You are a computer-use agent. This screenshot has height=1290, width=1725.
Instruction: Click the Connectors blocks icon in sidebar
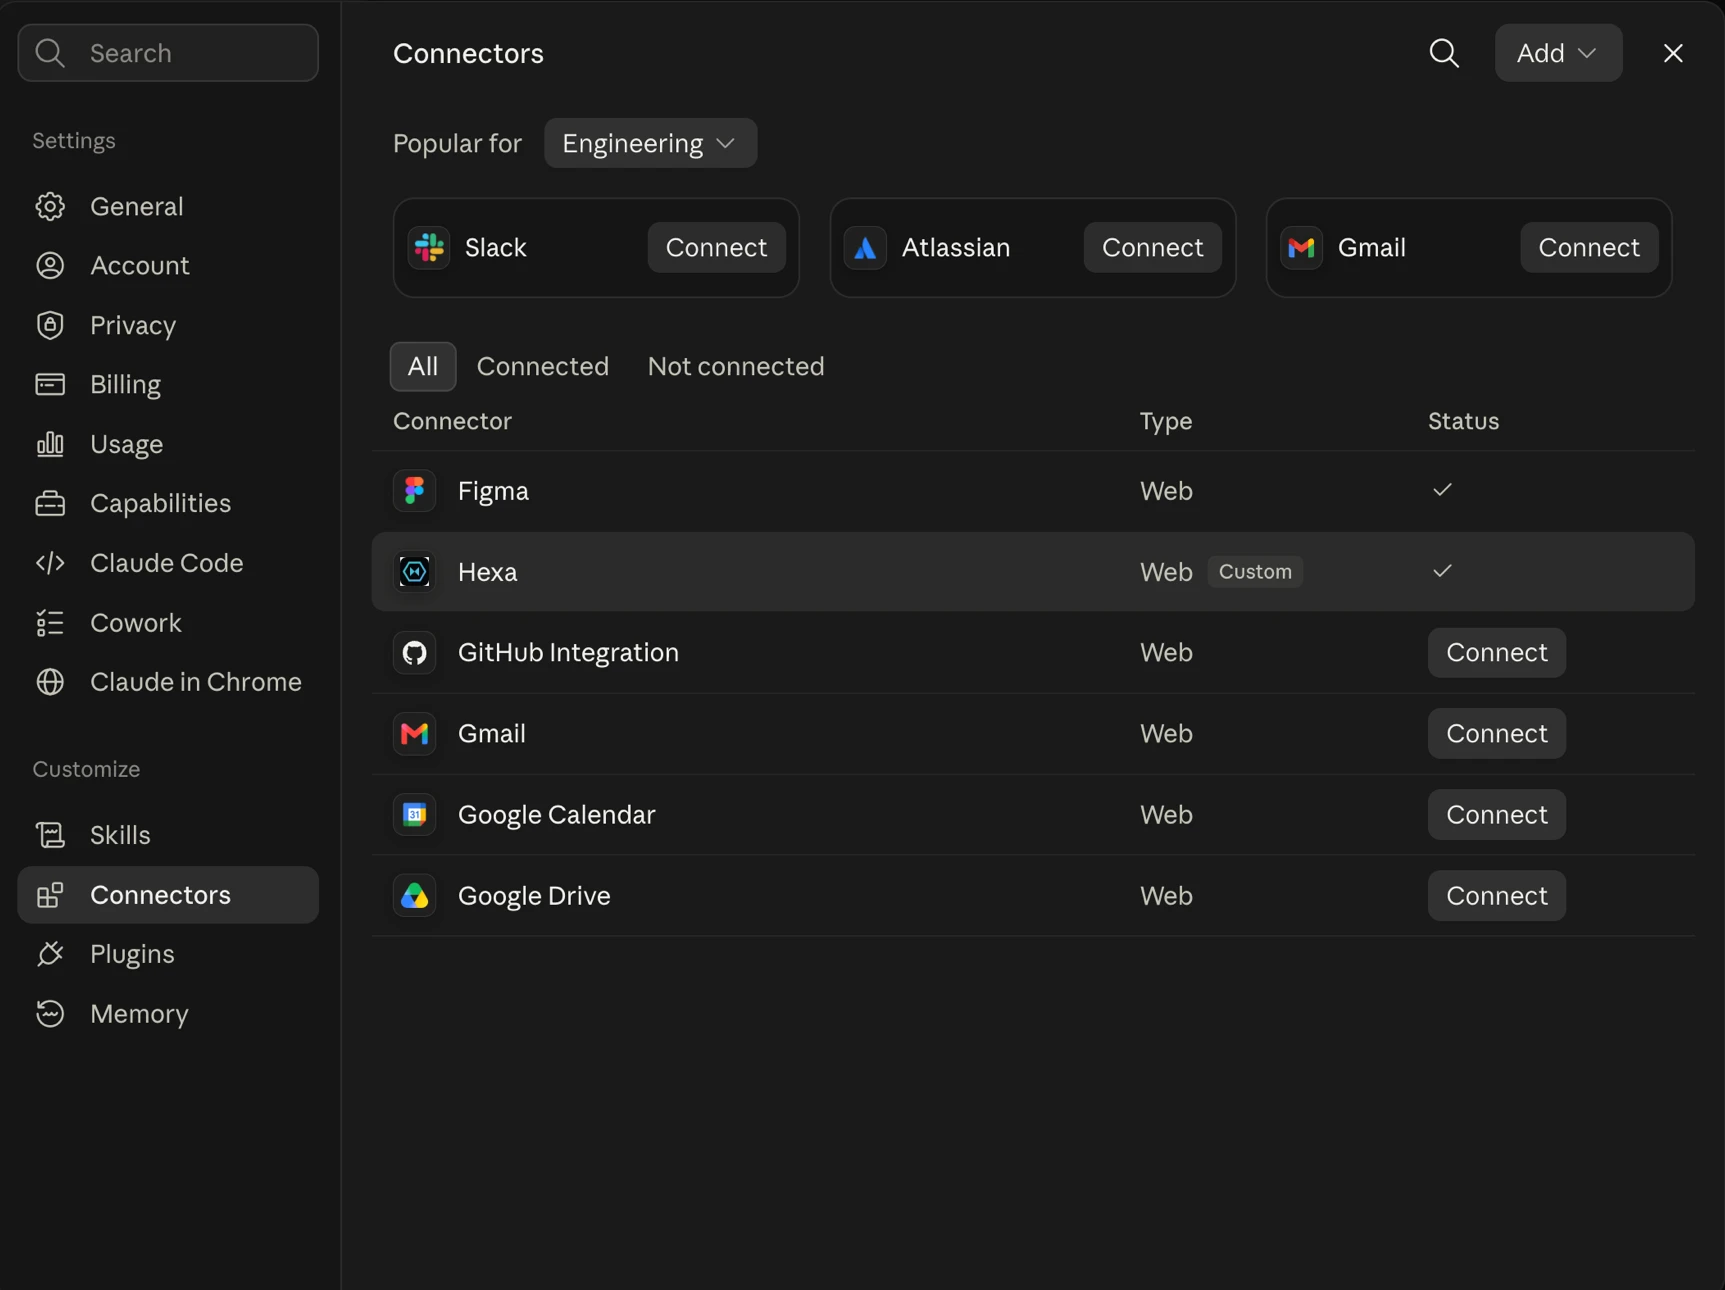click(50, 895)
